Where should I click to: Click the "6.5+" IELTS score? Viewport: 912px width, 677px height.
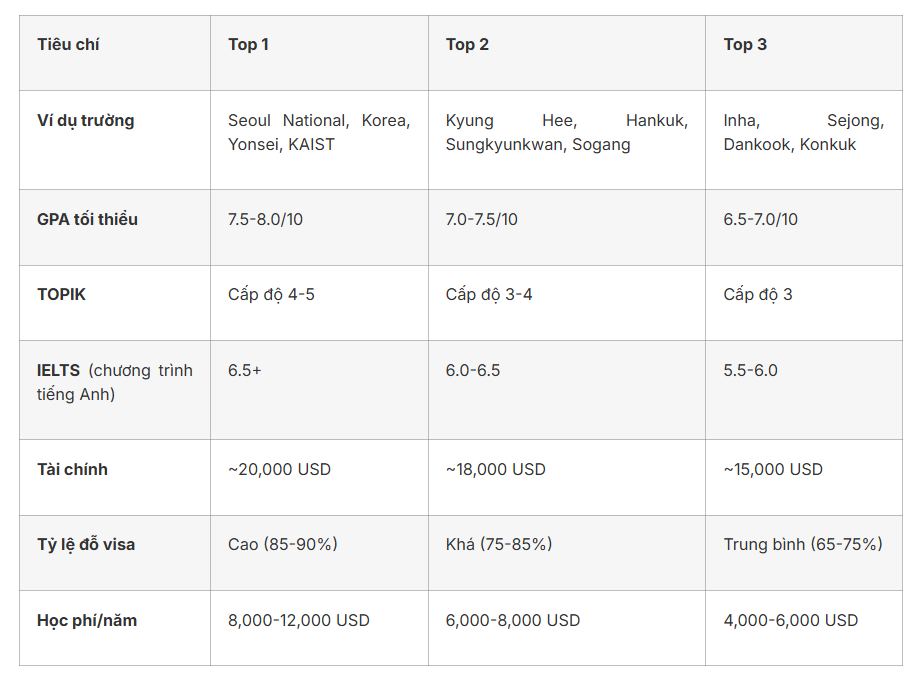coord(244,370)
